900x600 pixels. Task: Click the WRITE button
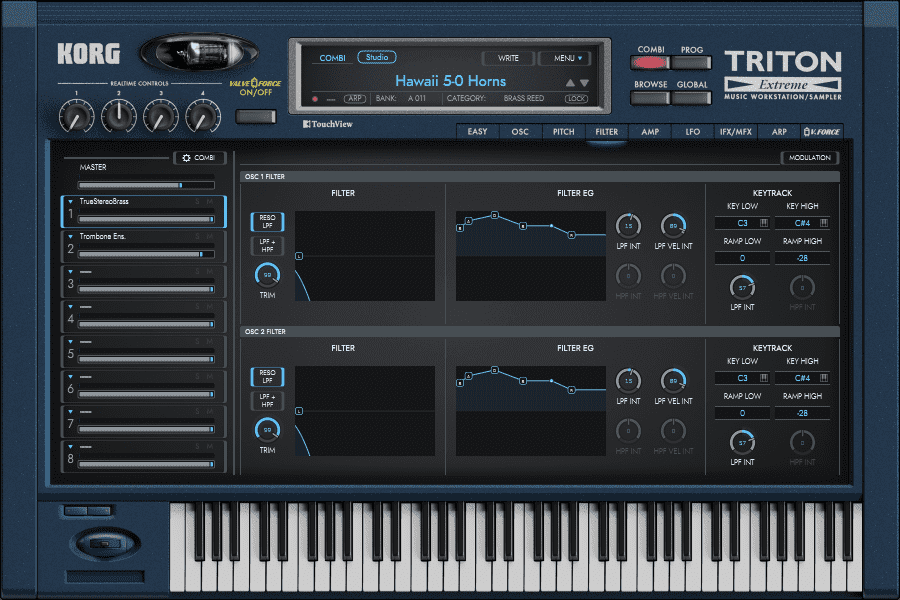click(509, 58)
